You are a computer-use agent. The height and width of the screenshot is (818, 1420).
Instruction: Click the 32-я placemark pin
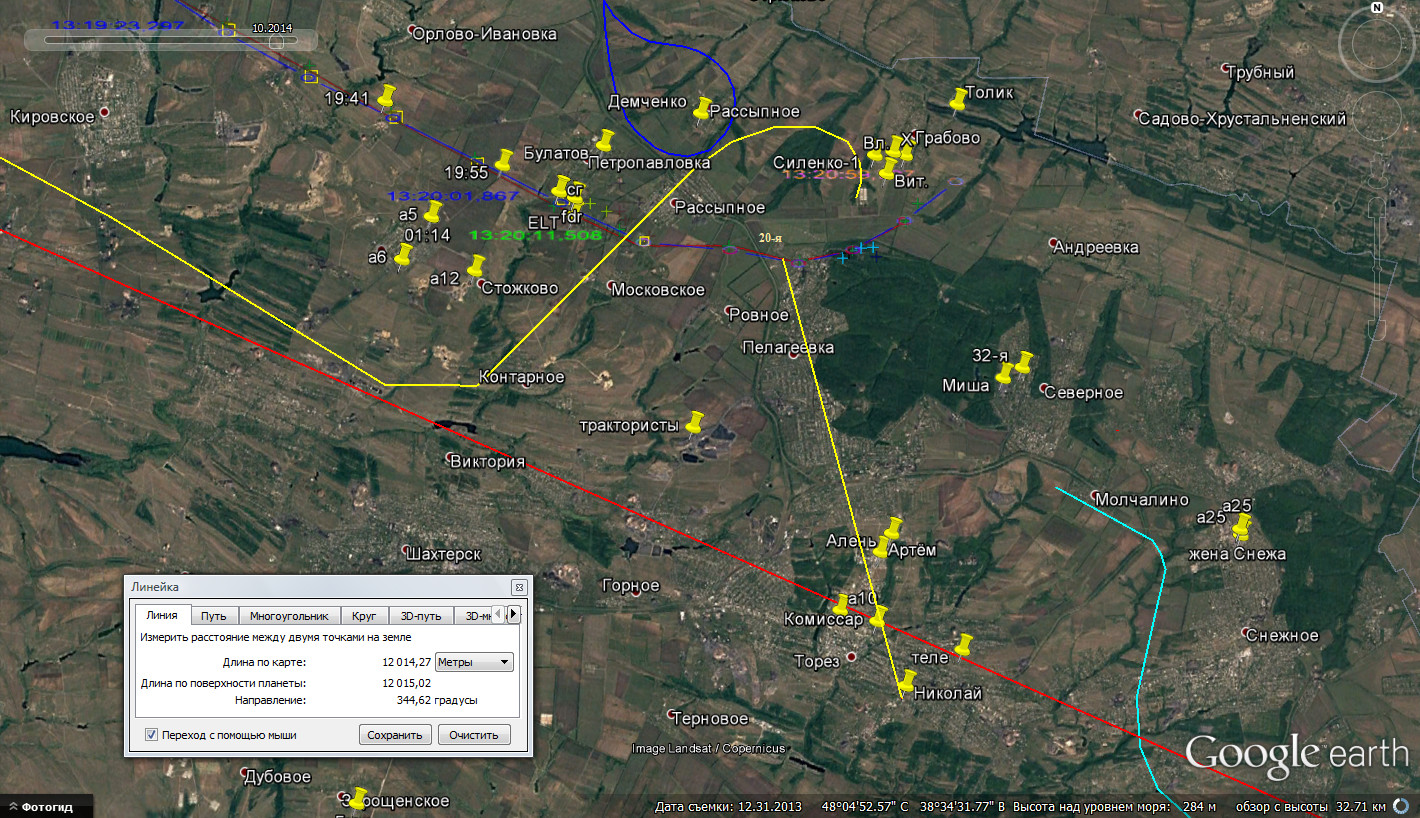coord(1023,363)
